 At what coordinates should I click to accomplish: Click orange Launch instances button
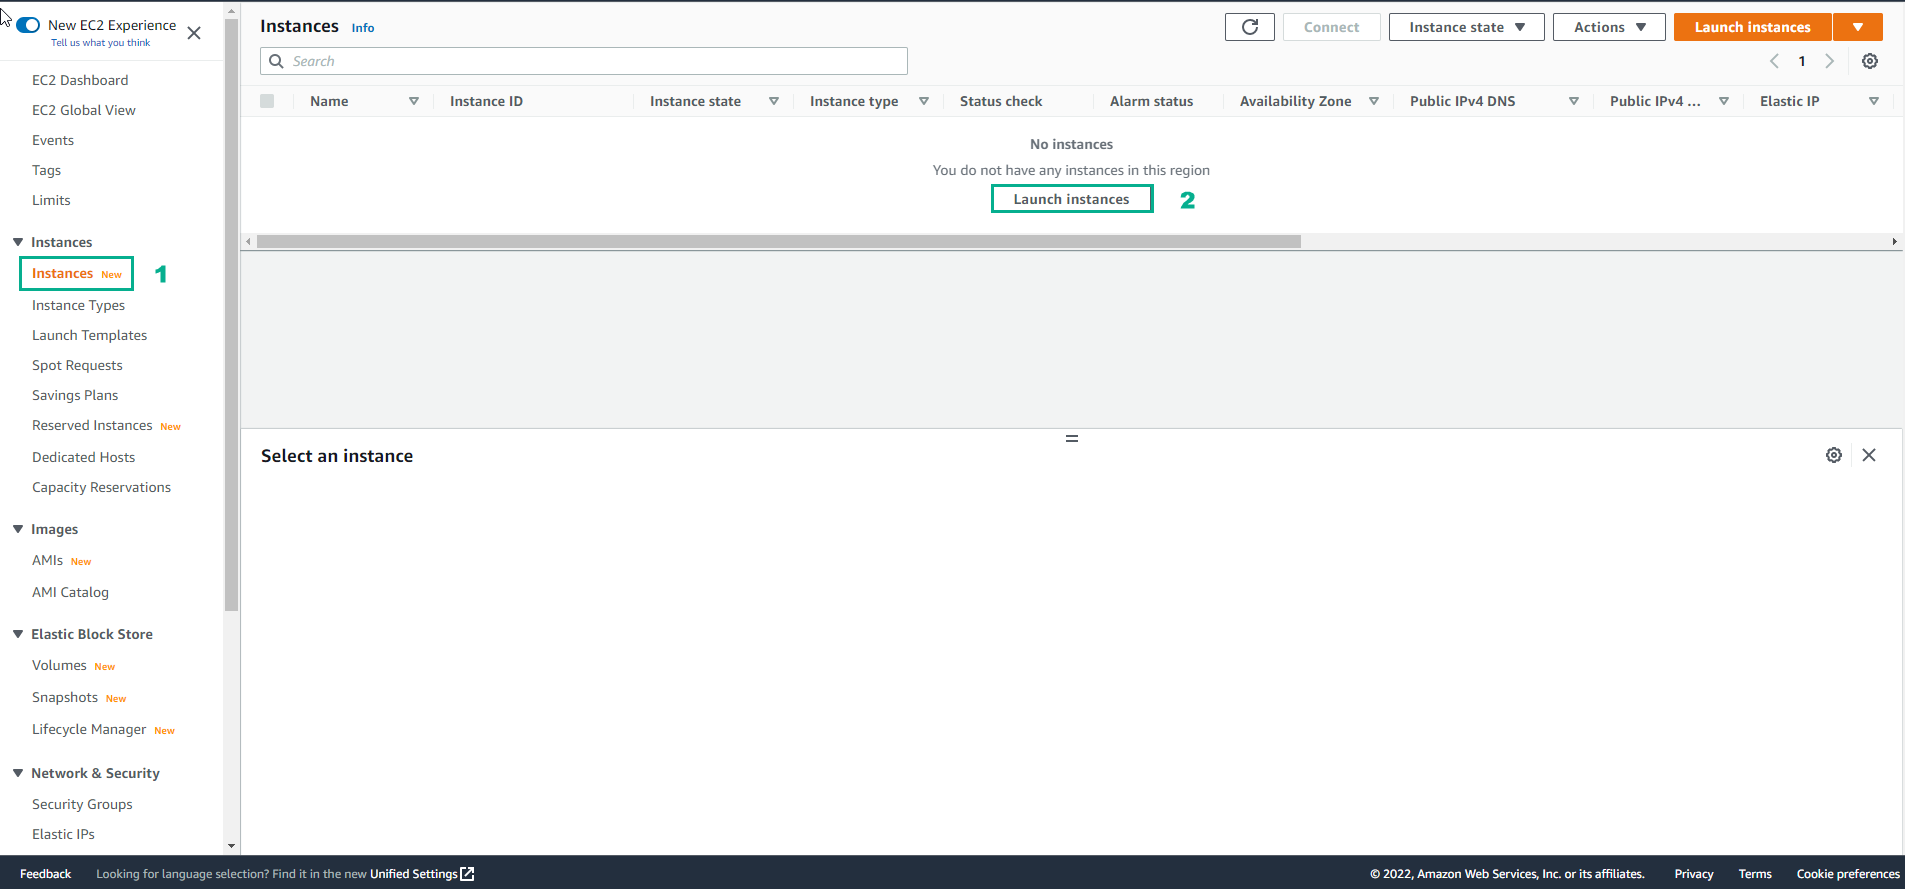(x=1752, y=27)
